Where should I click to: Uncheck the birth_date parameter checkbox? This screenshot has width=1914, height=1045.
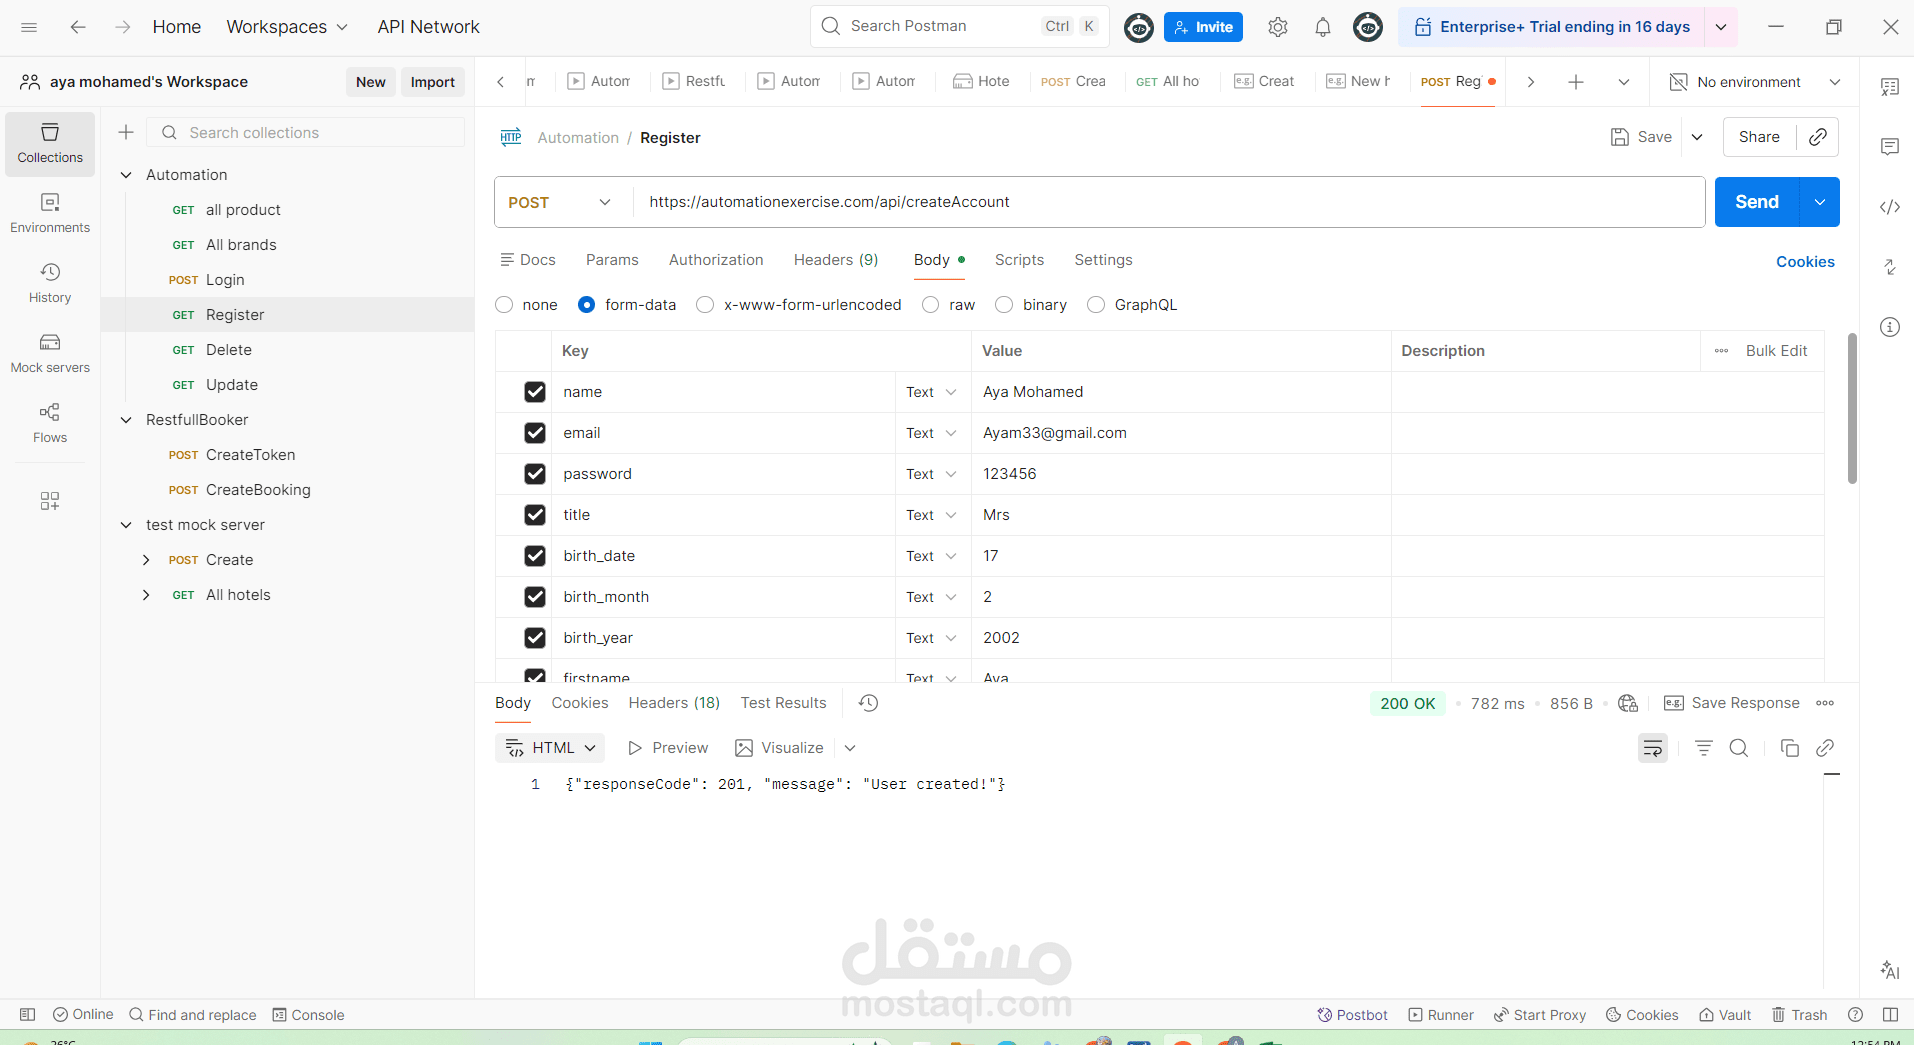click(535, 556)
